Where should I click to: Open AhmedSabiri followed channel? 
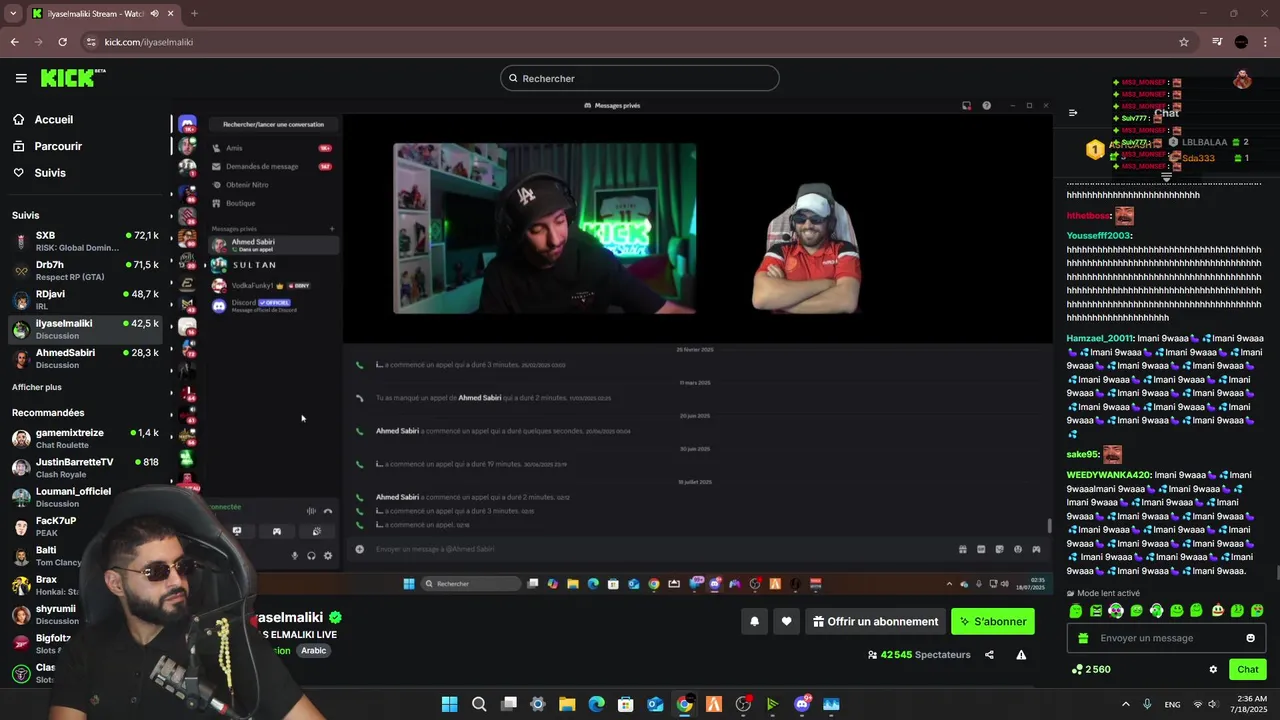[x=85, y=358]
